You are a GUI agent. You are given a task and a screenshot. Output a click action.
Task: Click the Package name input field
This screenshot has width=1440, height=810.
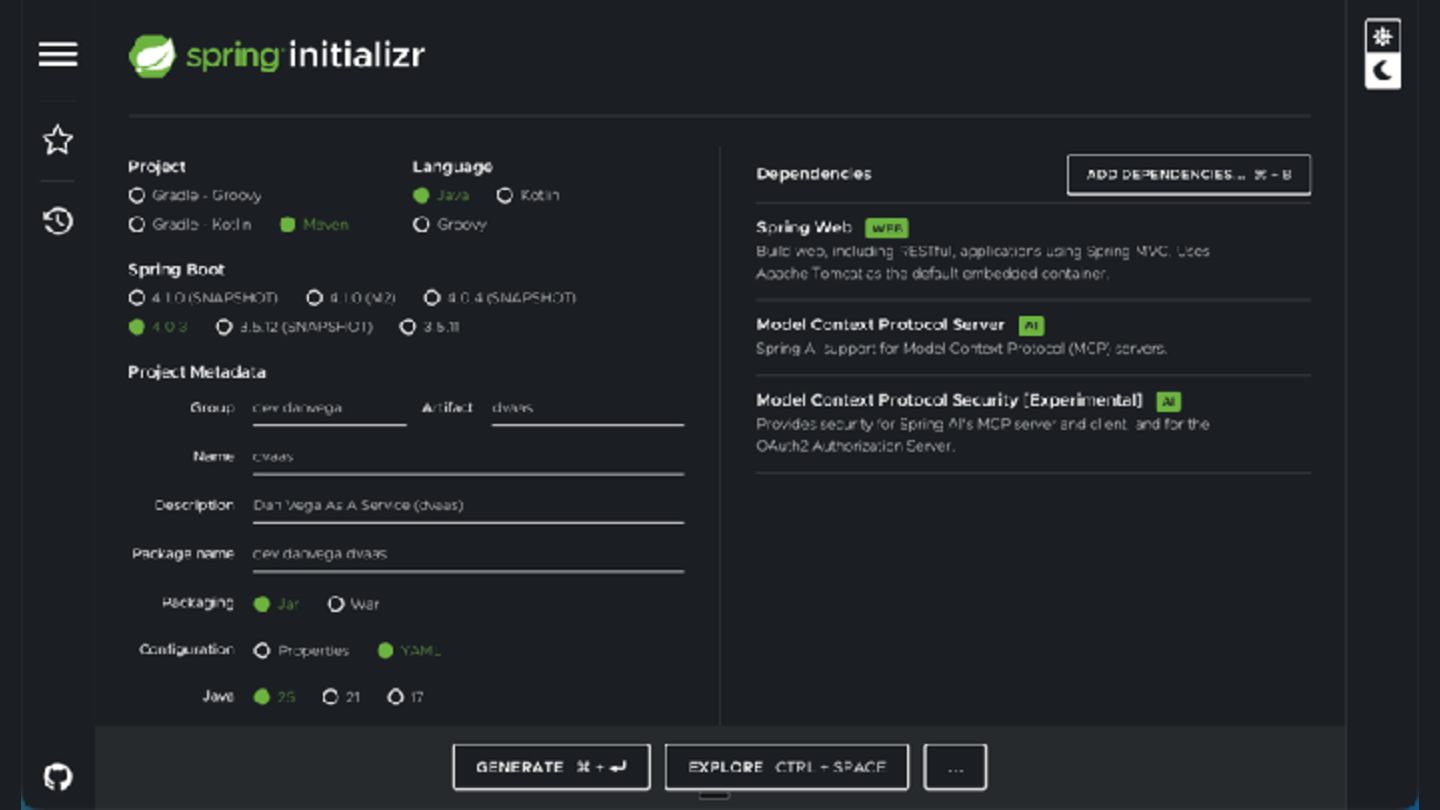468,554
